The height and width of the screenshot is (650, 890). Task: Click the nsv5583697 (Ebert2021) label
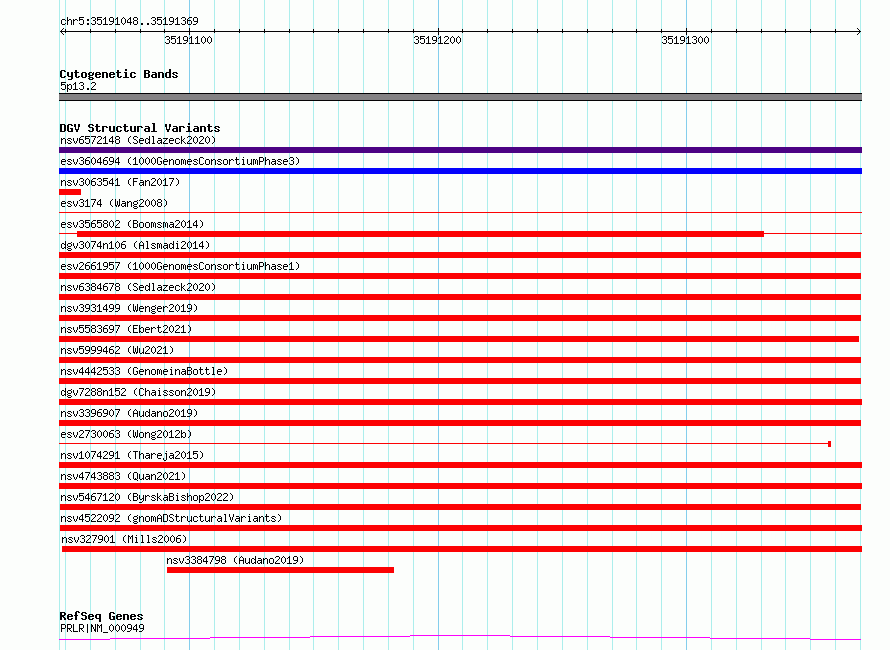click(126, 329)
